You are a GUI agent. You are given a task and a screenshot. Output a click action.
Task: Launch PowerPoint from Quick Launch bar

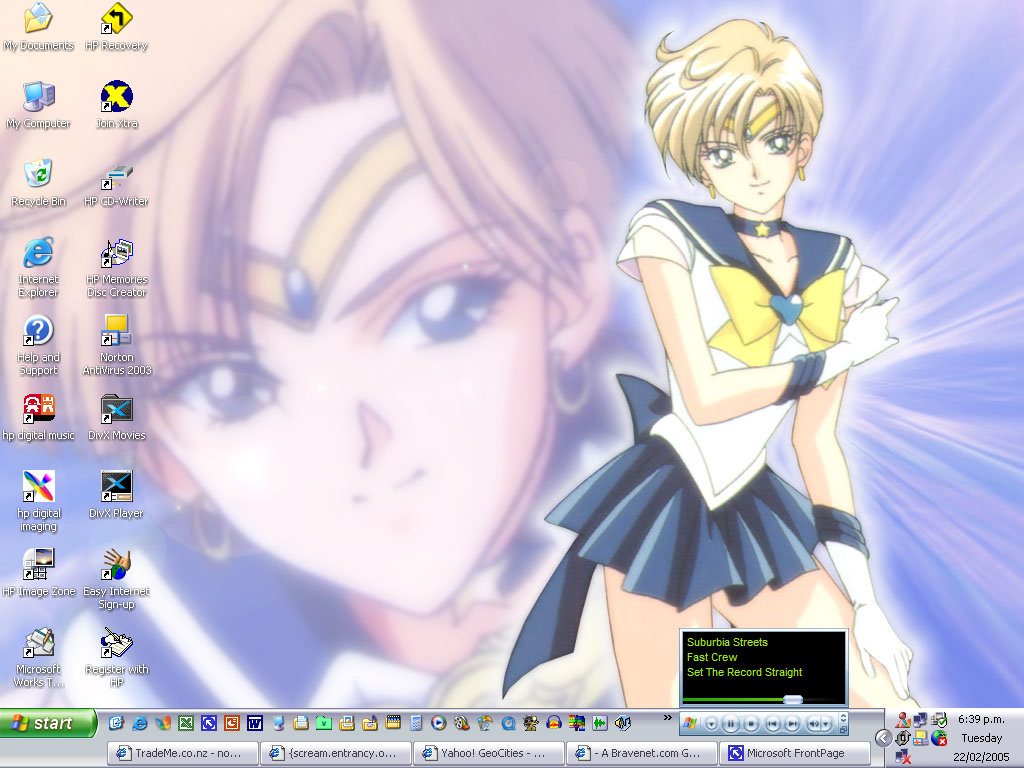[x=232, y=723]
